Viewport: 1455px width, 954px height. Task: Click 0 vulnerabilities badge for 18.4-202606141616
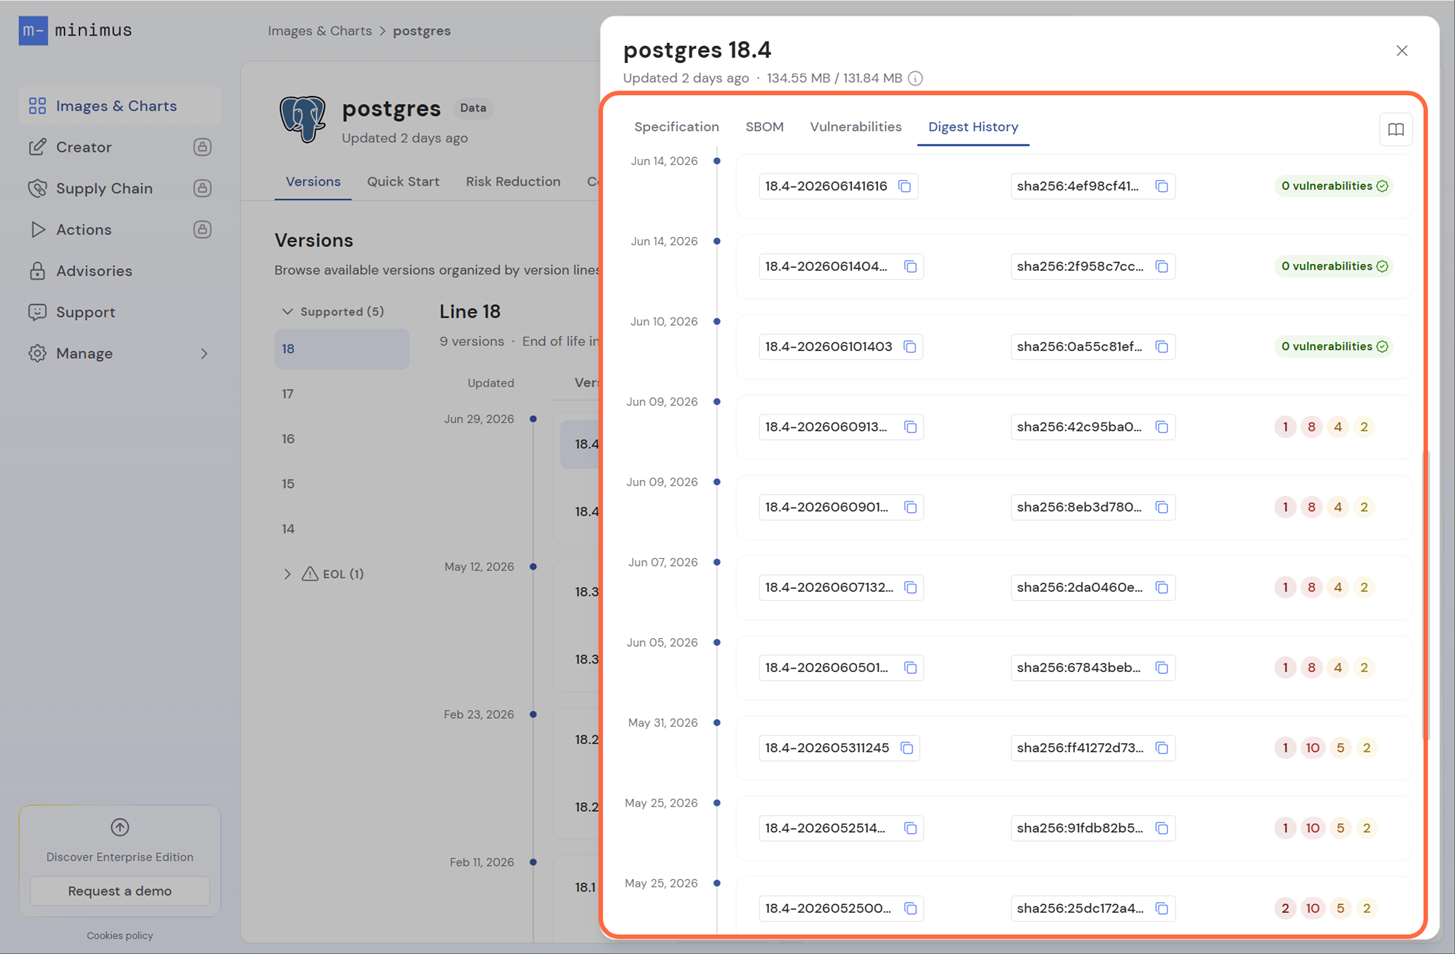[x=1334, y=186]
